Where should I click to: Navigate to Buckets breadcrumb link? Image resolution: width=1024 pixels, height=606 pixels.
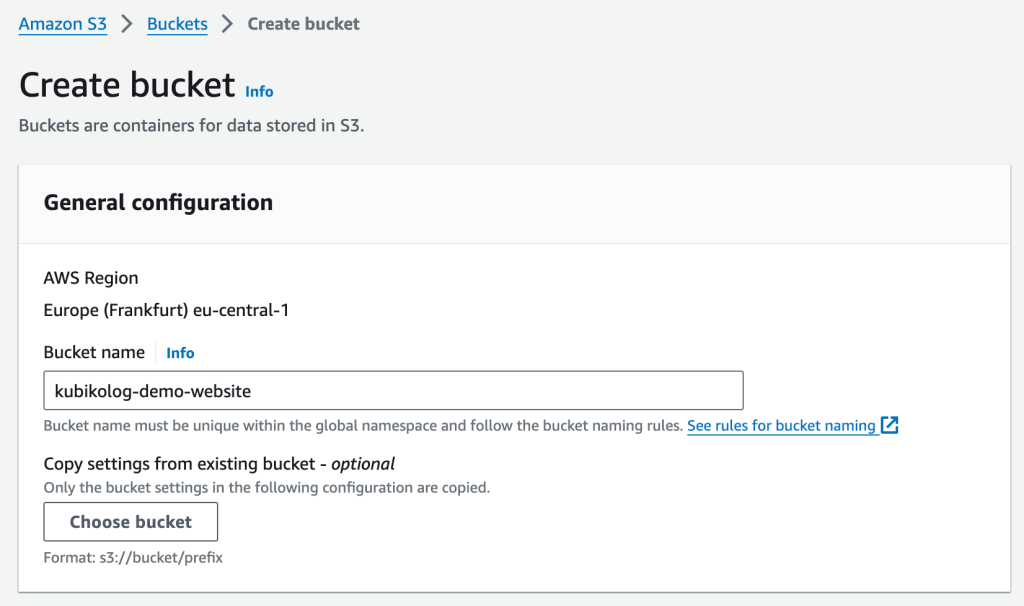tap(177, 24)
